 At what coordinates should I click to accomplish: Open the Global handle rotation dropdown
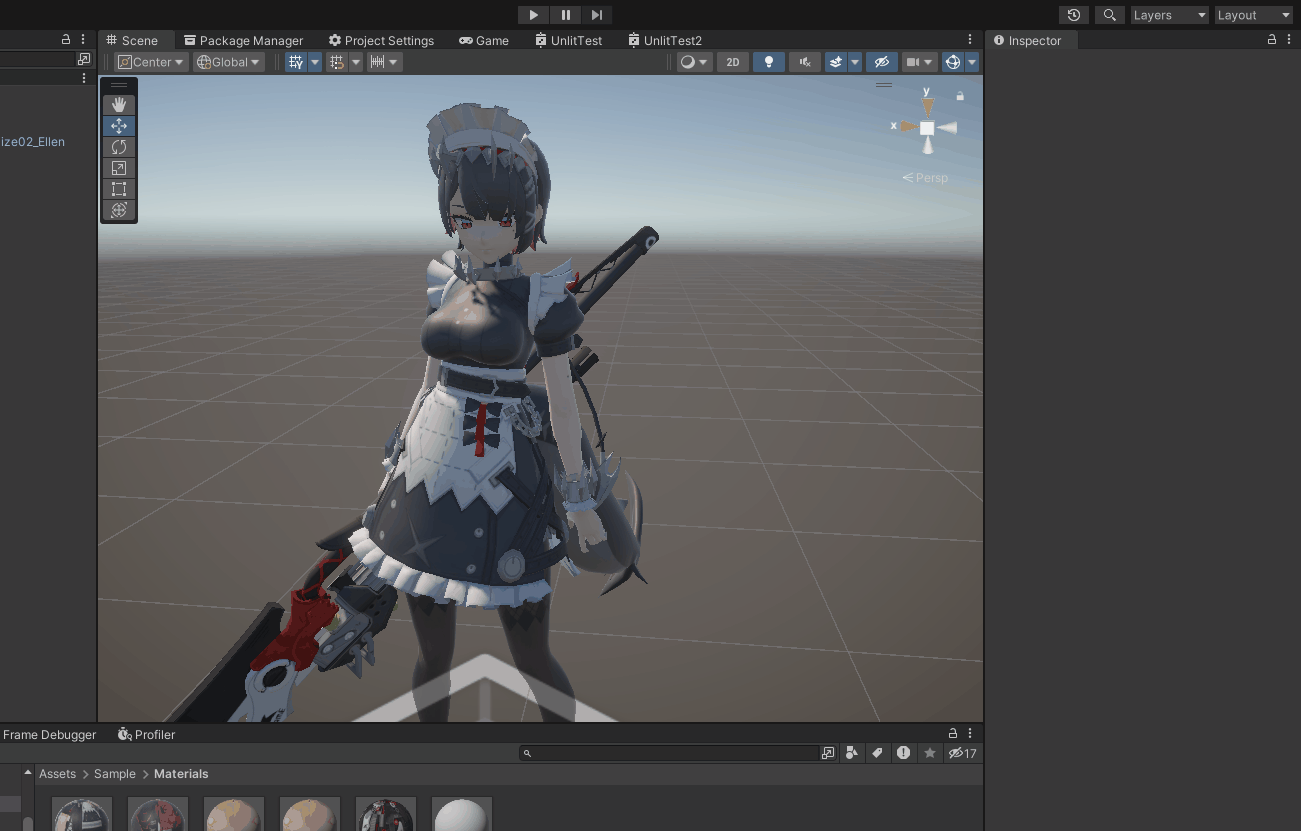(x=228, y=62)
